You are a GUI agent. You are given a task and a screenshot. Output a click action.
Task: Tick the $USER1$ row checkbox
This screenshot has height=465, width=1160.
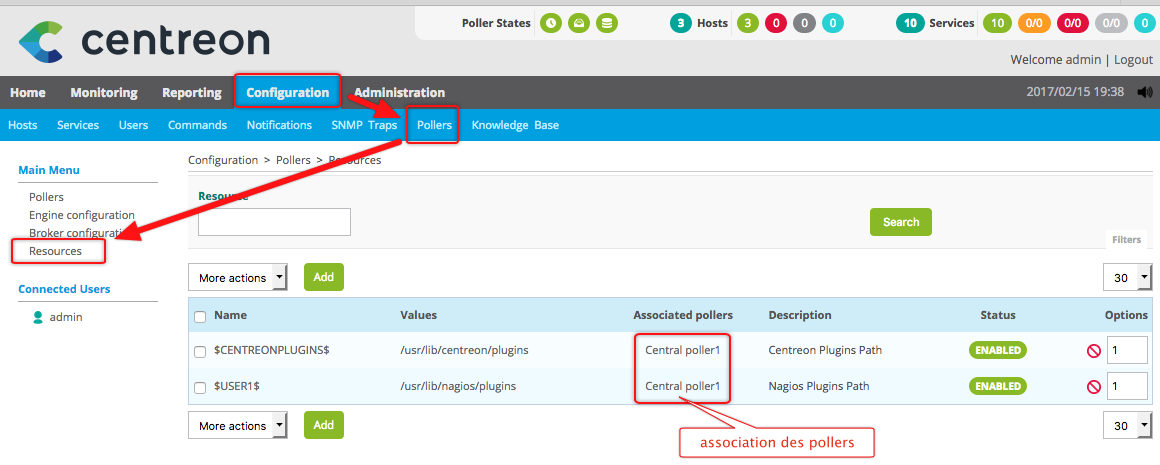tap(200, 386)
